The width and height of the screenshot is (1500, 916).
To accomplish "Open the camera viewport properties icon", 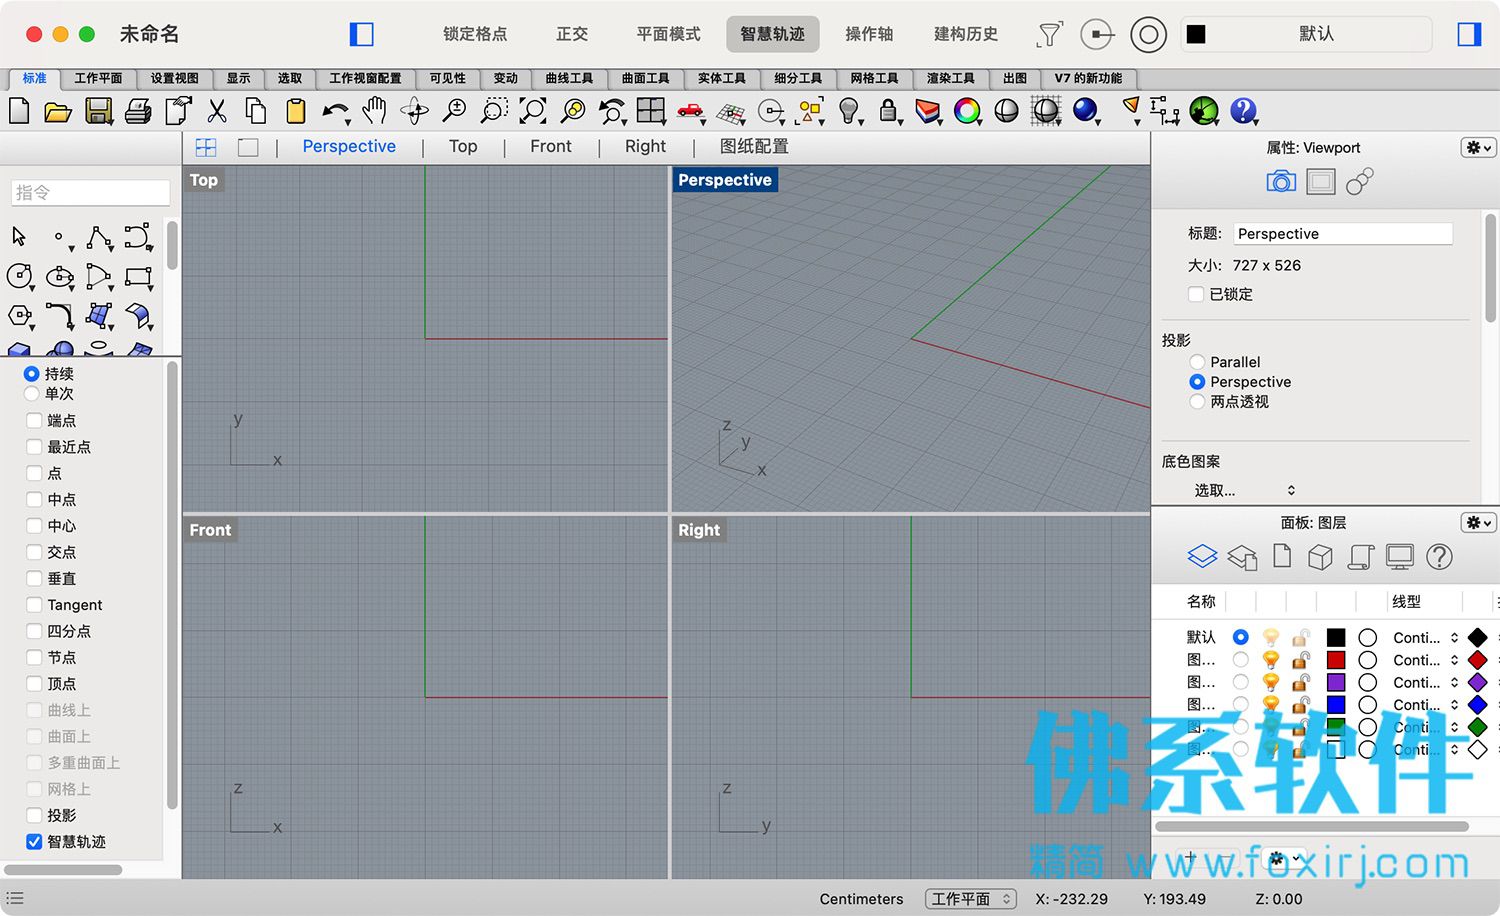I will [x=1280, y=181].
